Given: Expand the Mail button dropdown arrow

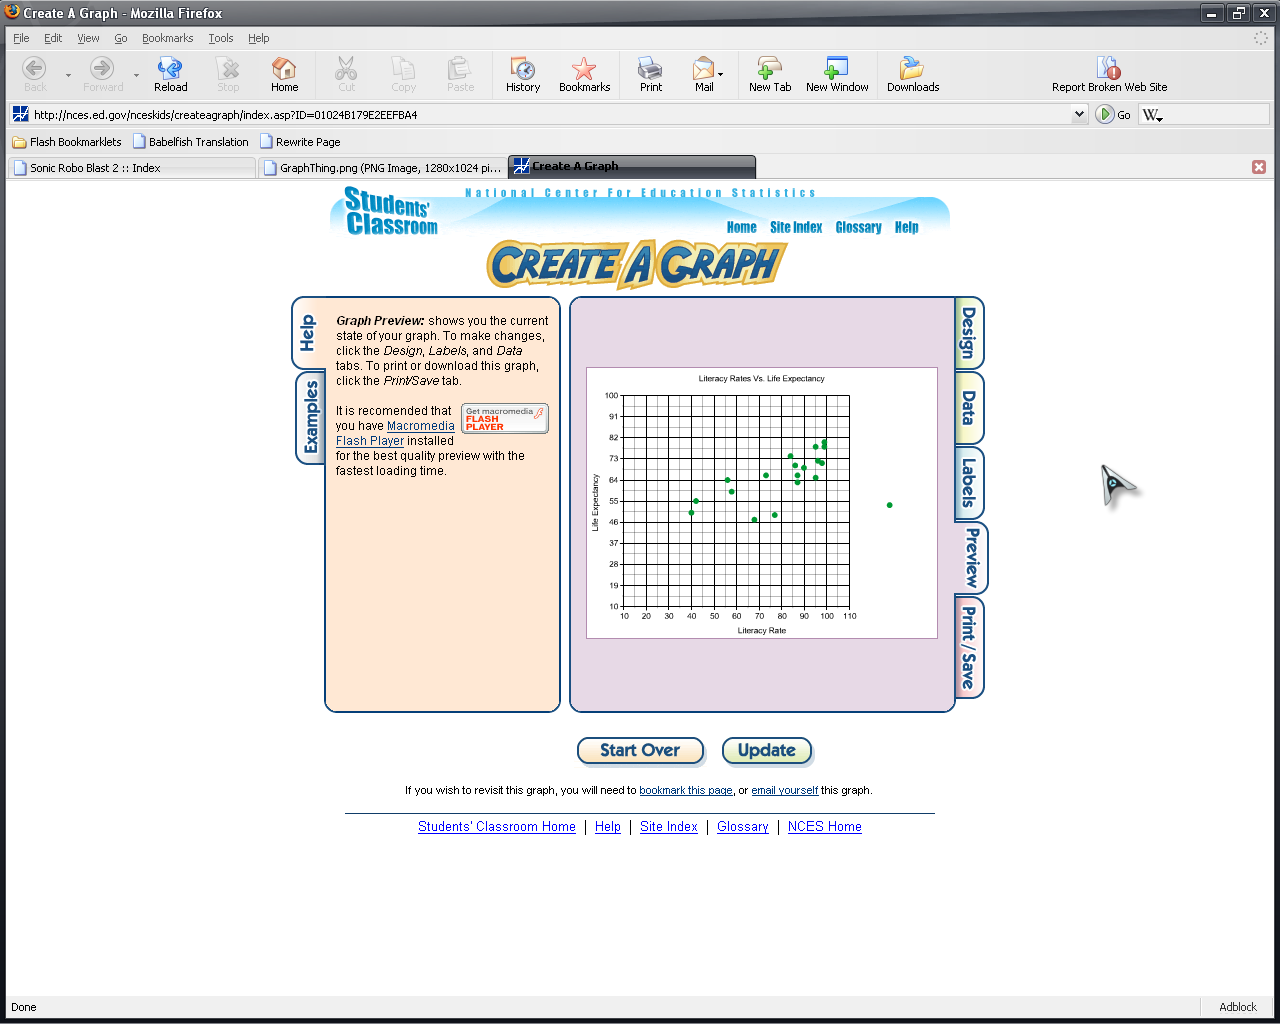Looking at the screenshot, I should click(721, 74).
